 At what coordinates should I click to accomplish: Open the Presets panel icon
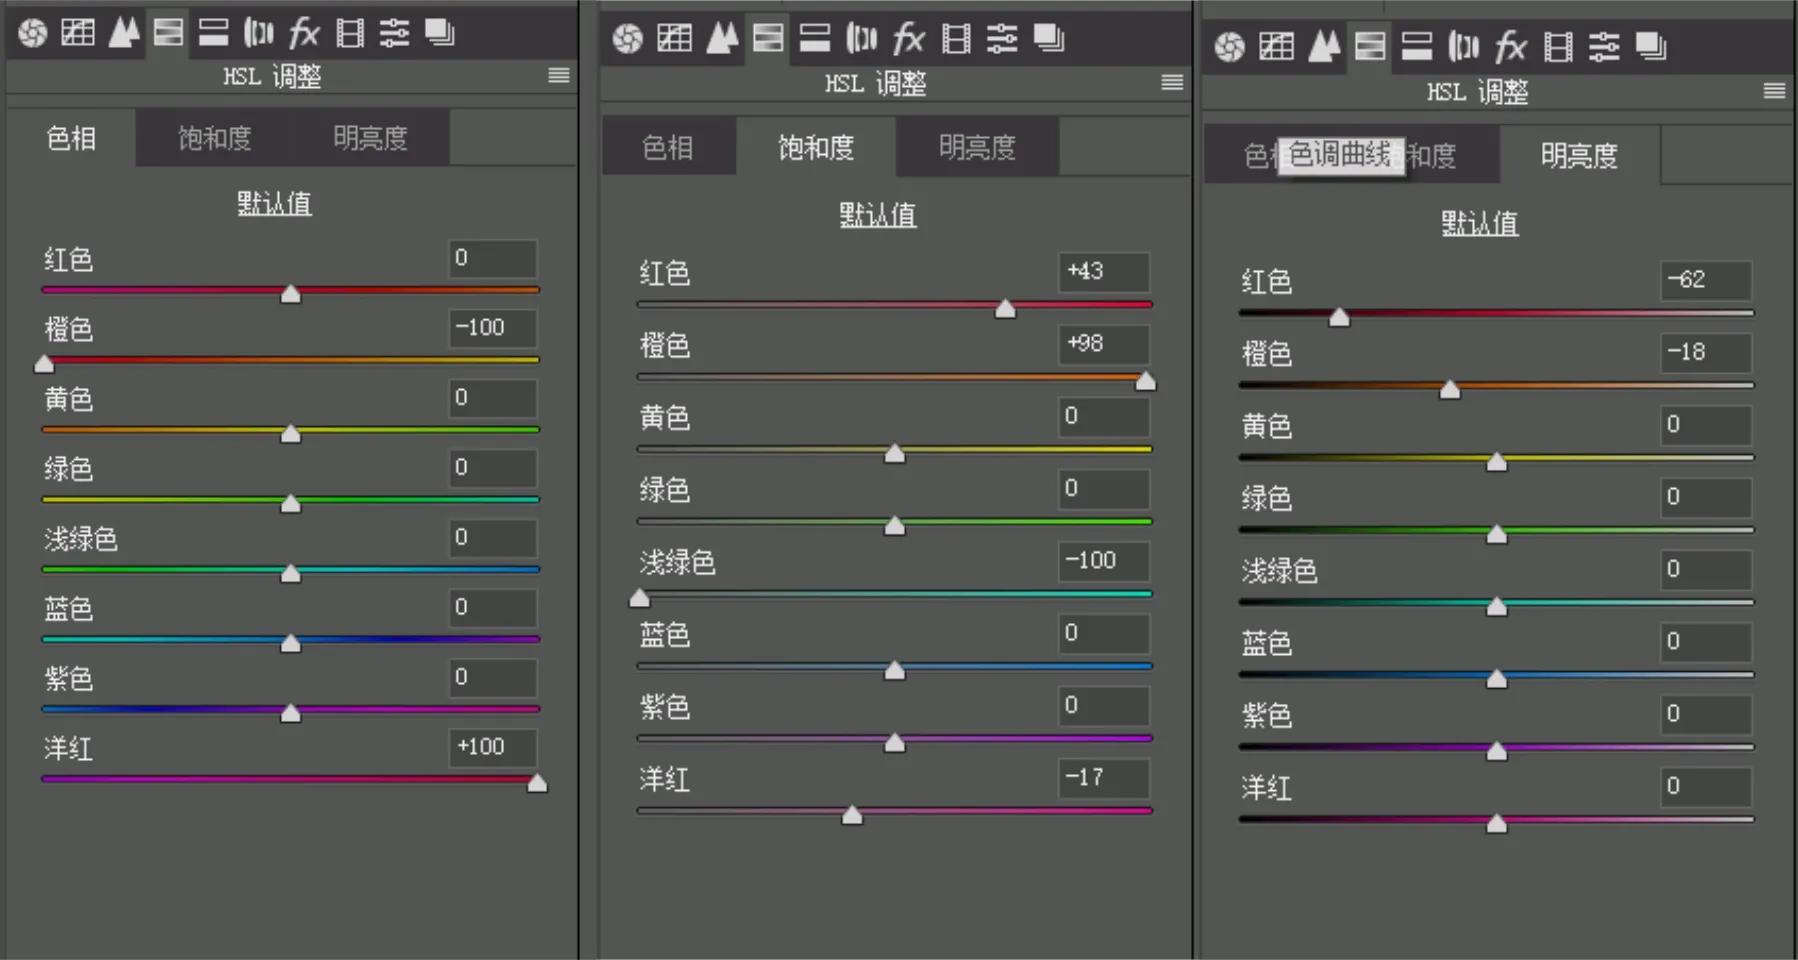click(394, 32)
